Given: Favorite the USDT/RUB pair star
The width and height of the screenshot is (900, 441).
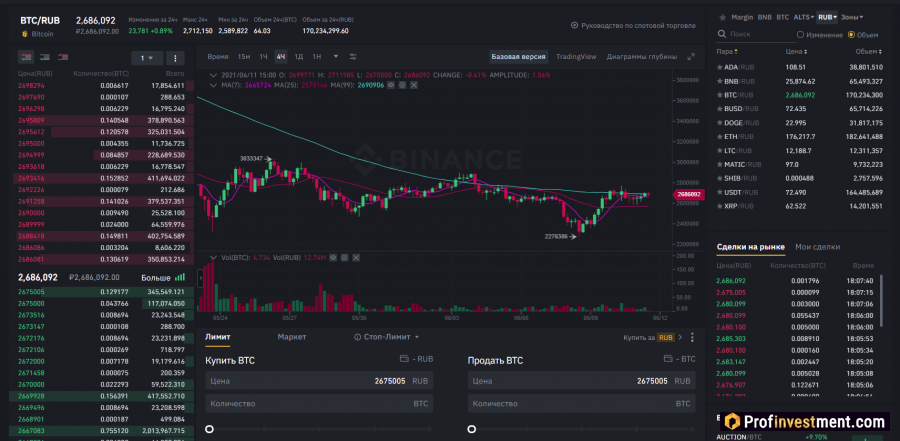Looking at the screenshot, I should point(720,192).
